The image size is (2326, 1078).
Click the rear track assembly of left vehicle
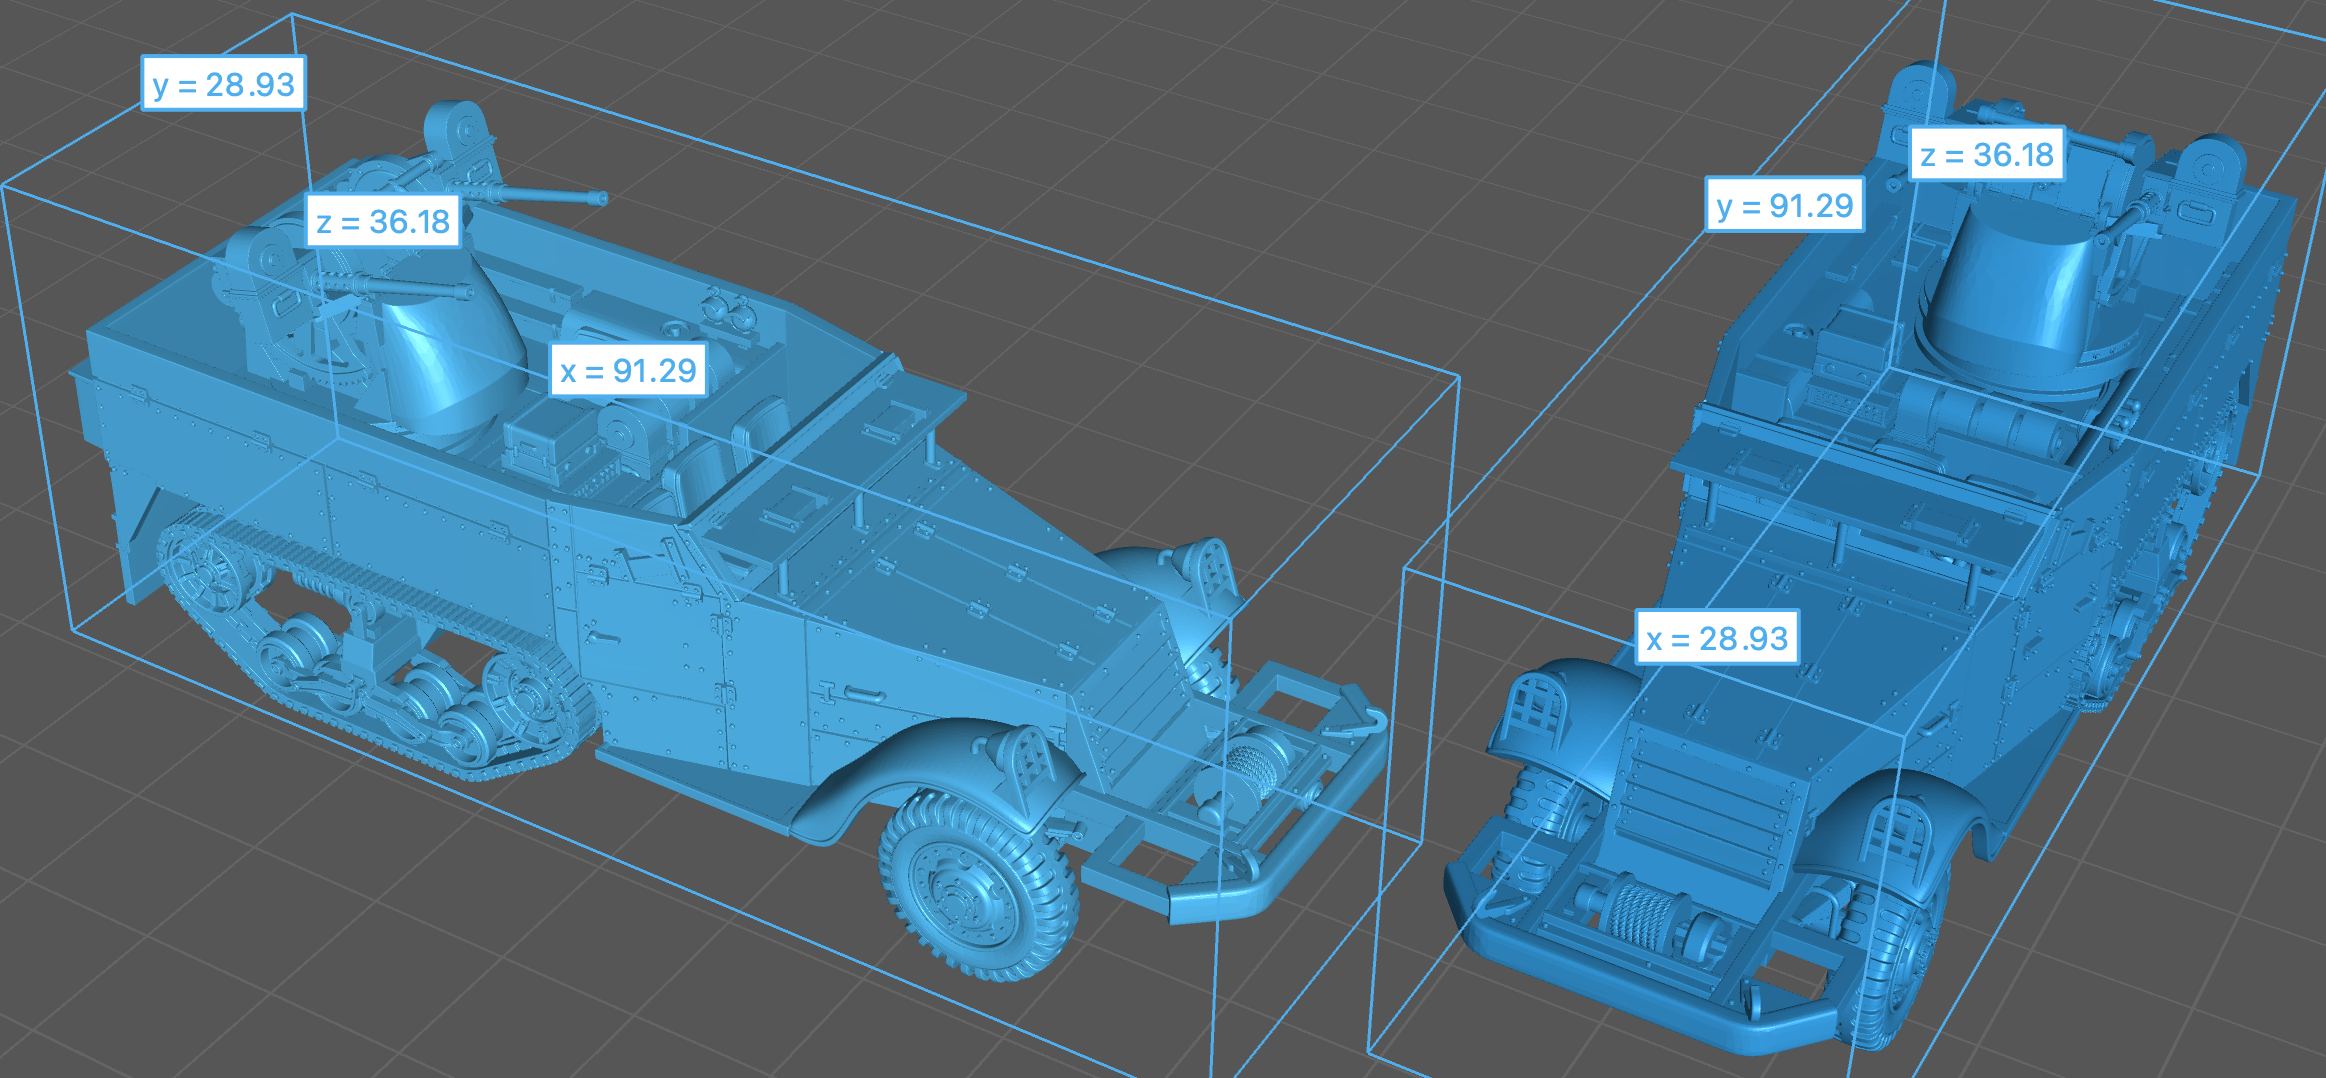click(x=370, y=650)
